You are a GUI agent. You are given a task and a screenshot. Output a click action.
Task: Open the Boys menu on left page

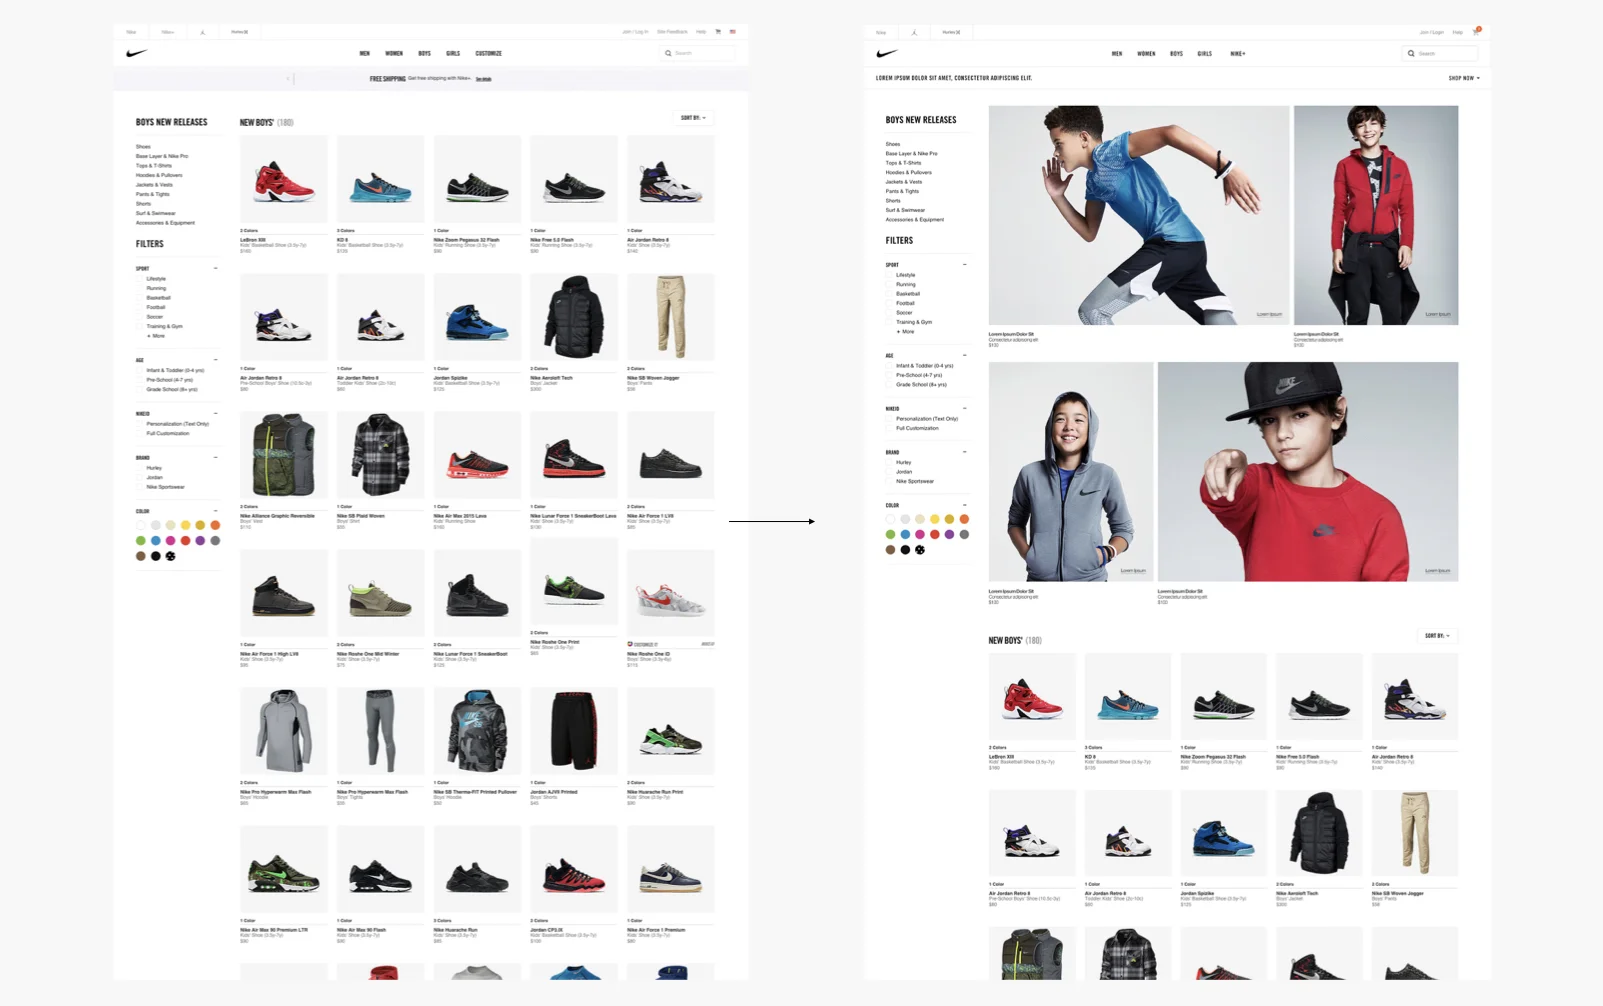(425, 53)
